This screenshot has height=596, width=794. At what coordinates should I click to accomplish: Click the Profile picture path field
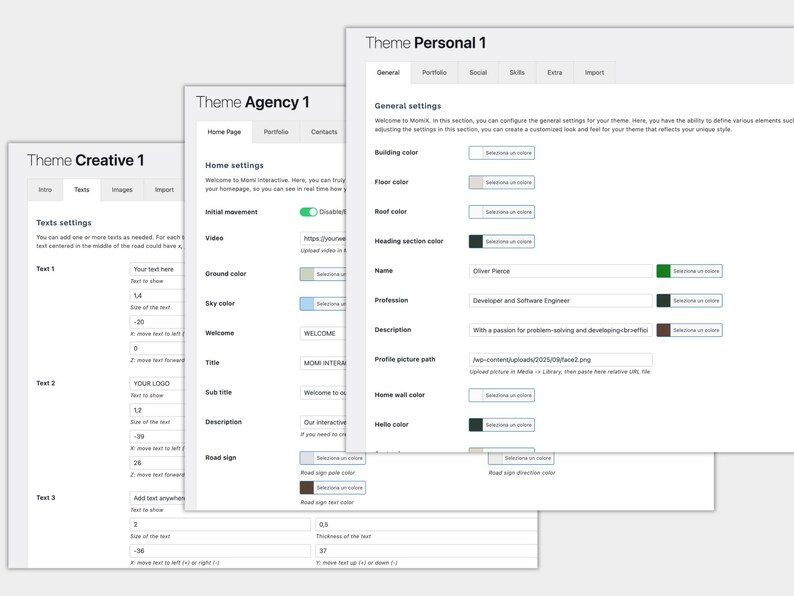click(561, 360)
